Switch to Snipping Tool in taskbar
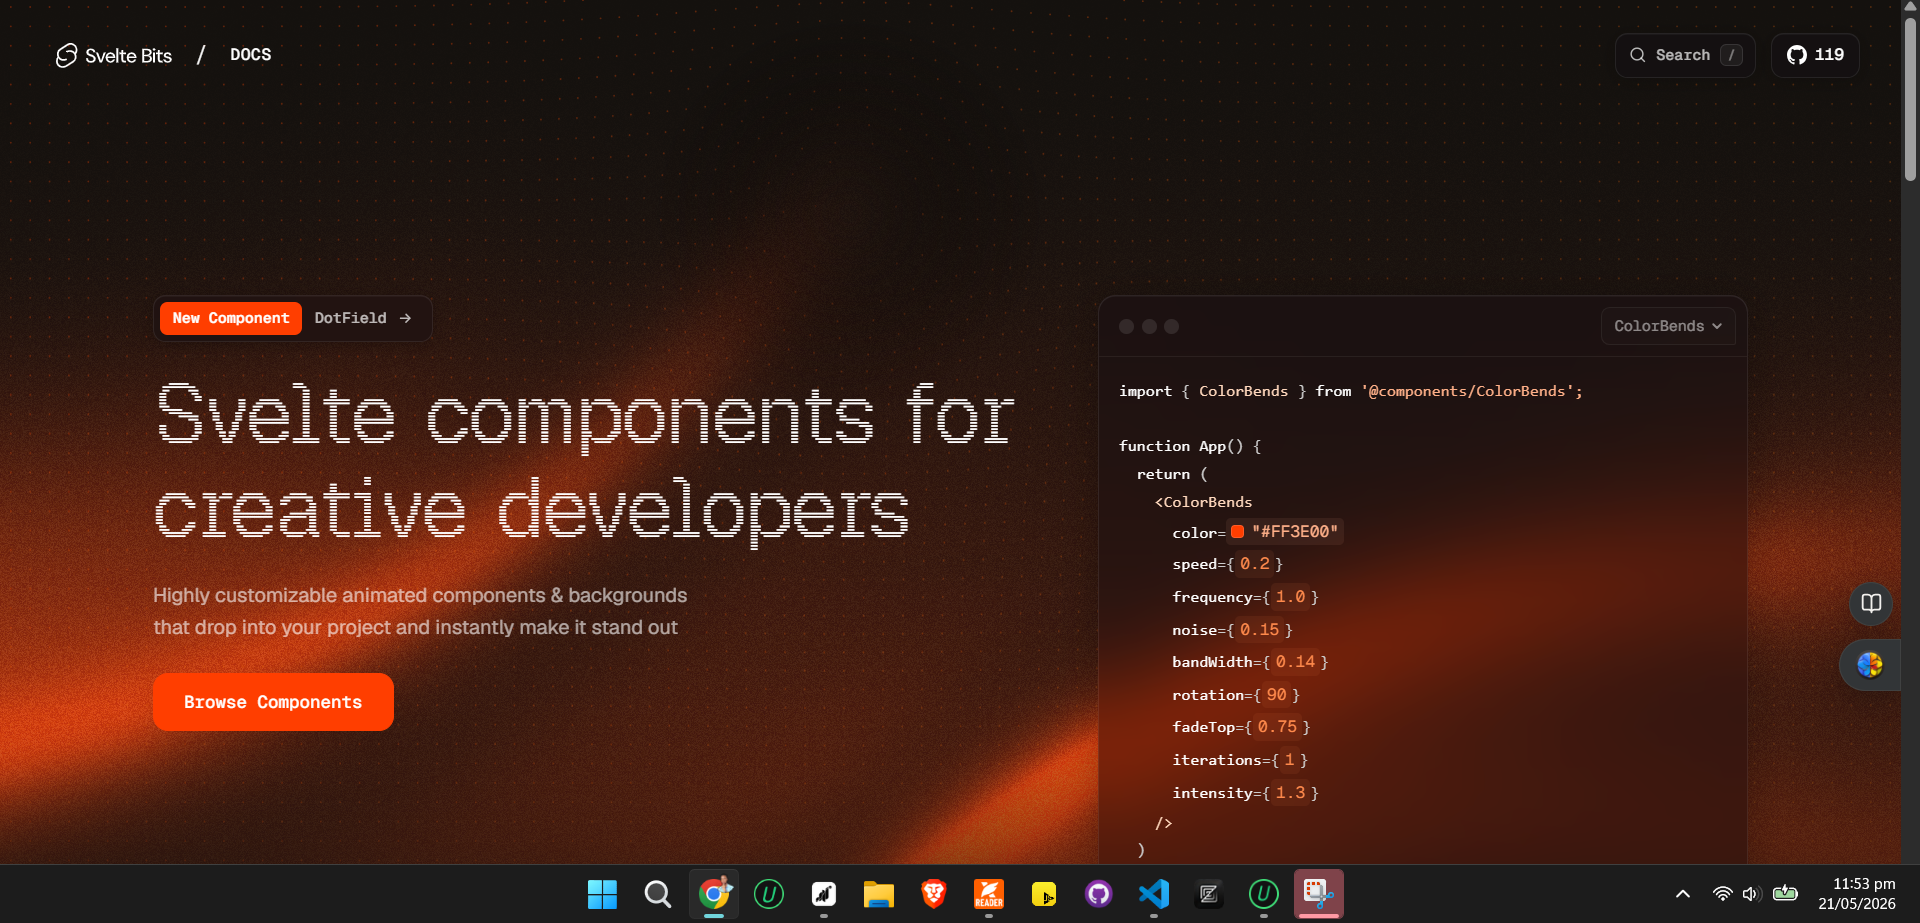Viewport: 1920px width, 923px height. click(1319, 894)
